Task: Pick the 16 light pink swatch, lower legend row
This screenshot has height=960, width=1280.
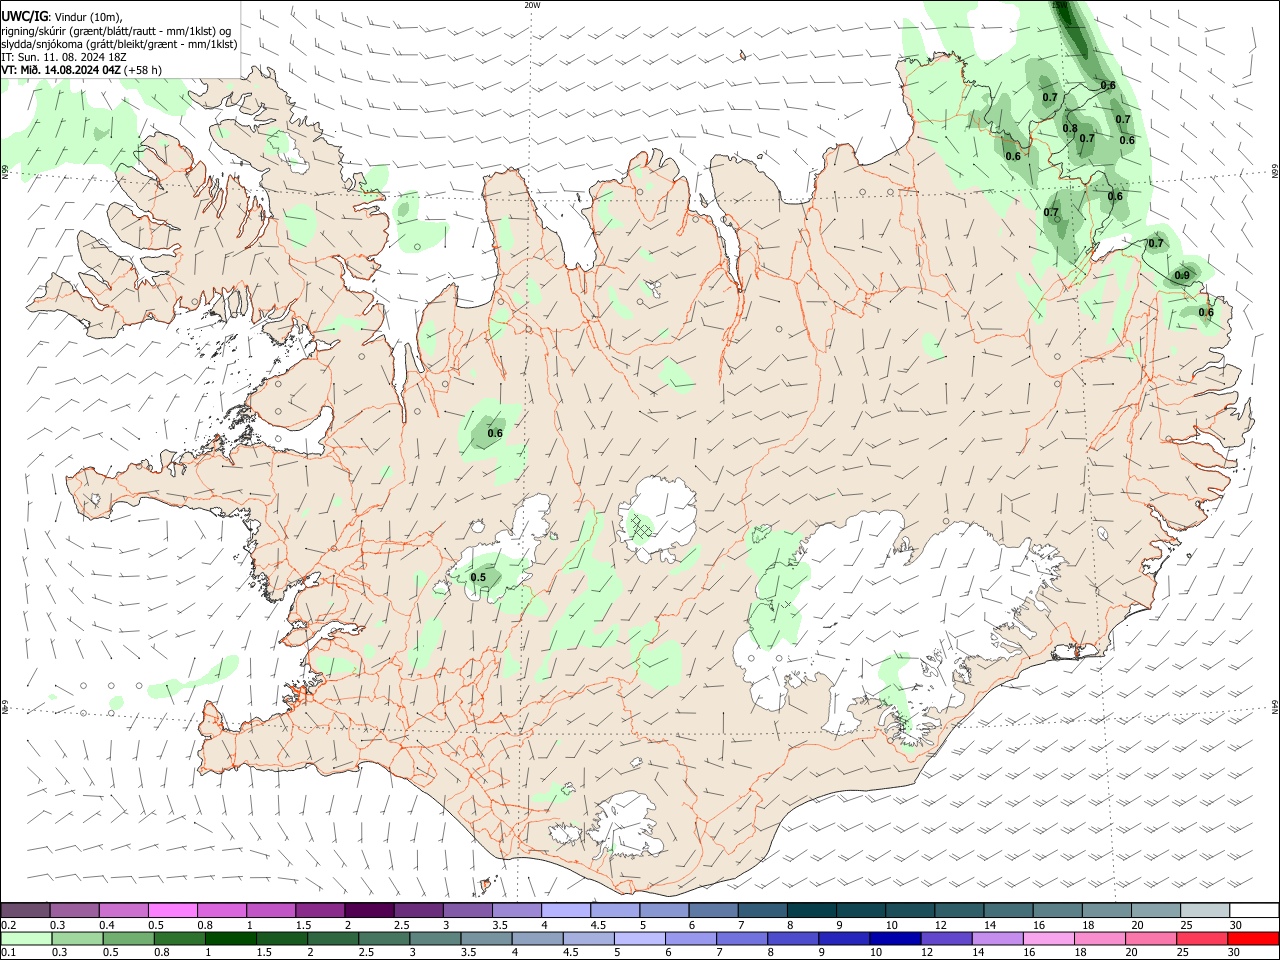Action: point(1051,939)
